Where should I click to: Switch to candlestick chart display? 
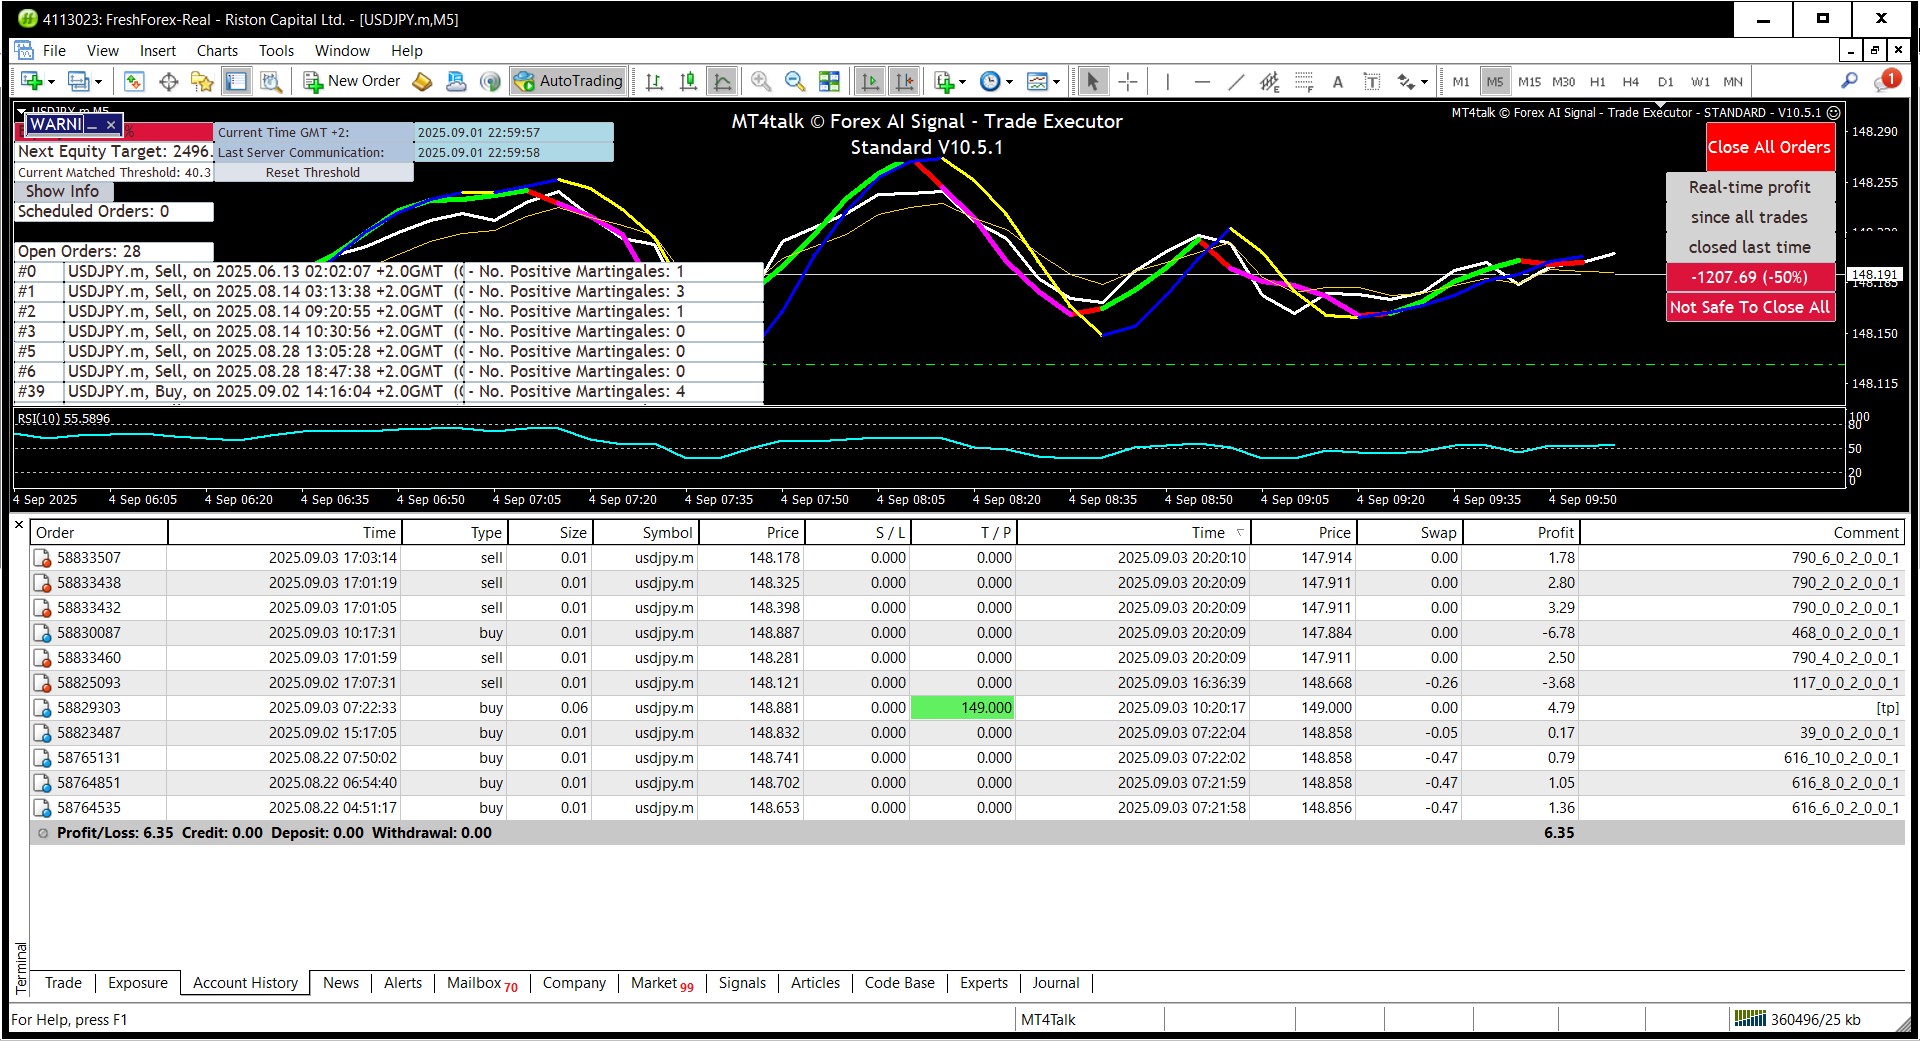coord(688,82)
